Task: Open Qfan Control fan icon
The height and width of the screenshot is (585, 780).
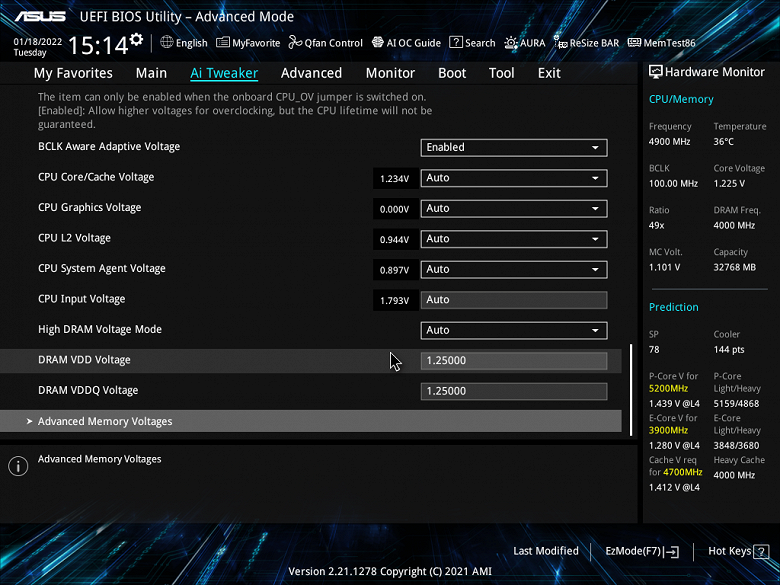Action: coord(295,43)
